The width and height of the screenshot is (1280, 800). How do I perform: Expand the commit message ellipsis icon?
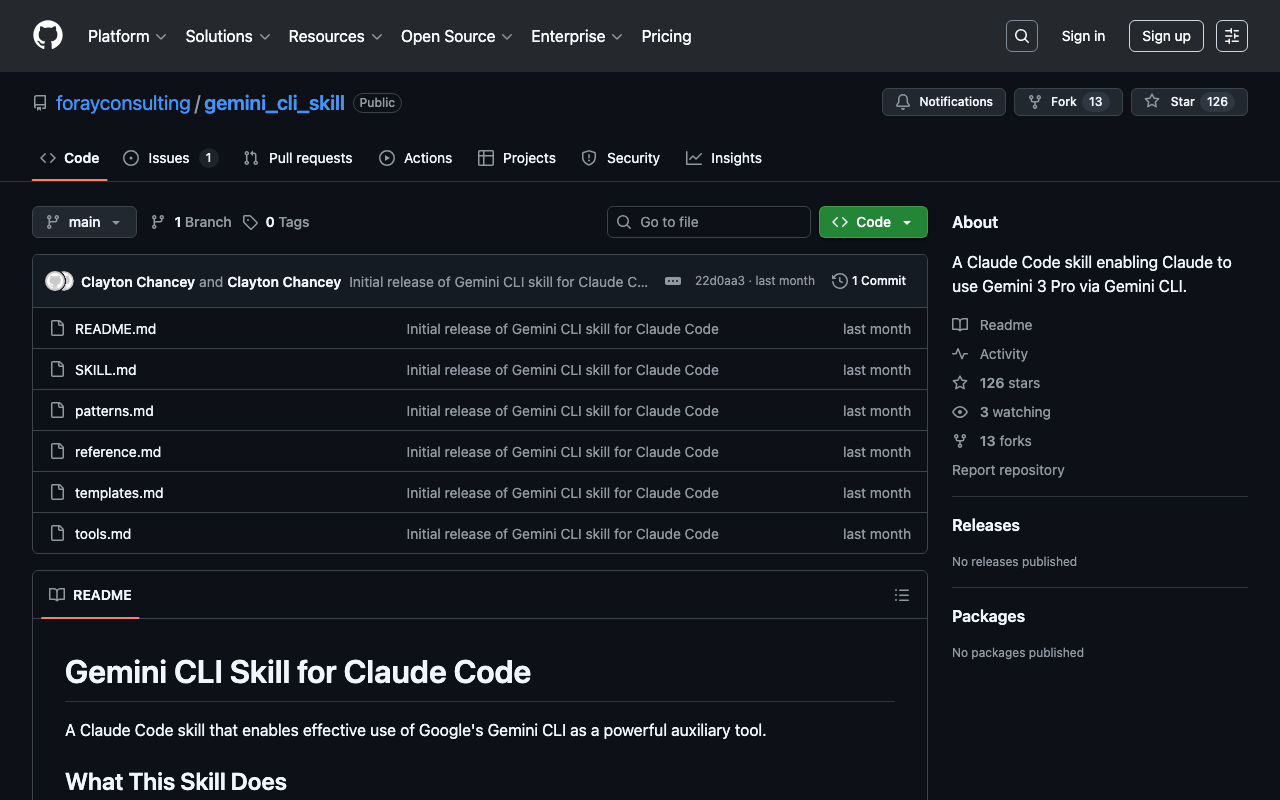tap(673, 281)
